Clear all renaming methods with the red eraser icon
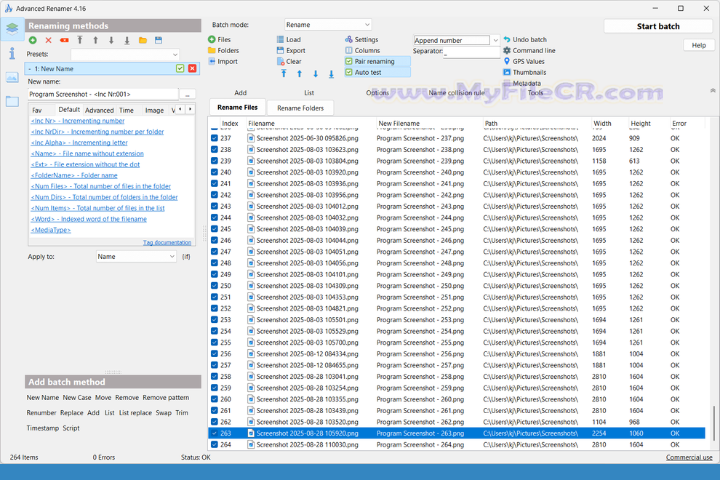The width and height of the screenshot is (720, 480). click(x=64, y=40)
